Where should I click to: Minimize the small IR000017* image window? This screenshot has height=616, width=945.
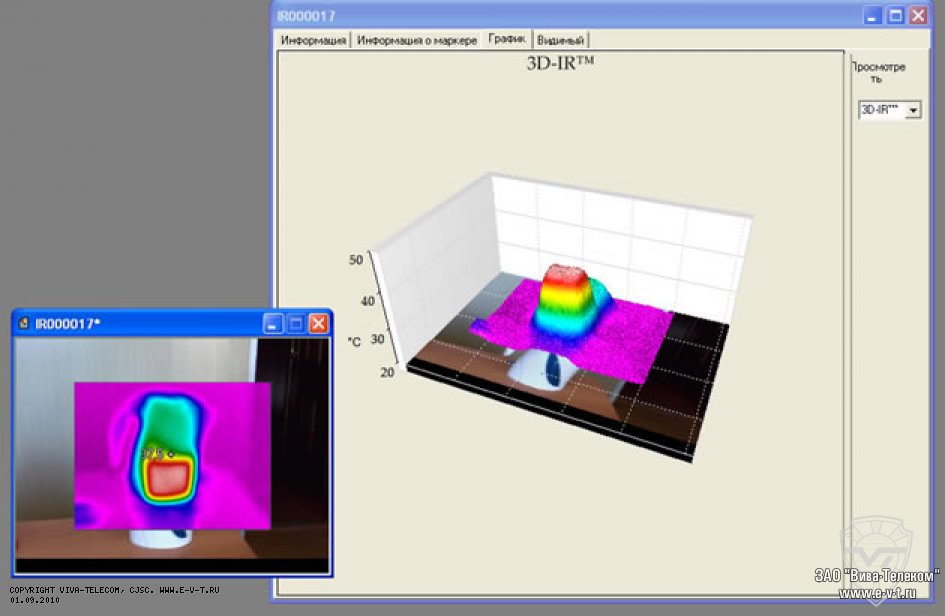click(x=273, y=323)
